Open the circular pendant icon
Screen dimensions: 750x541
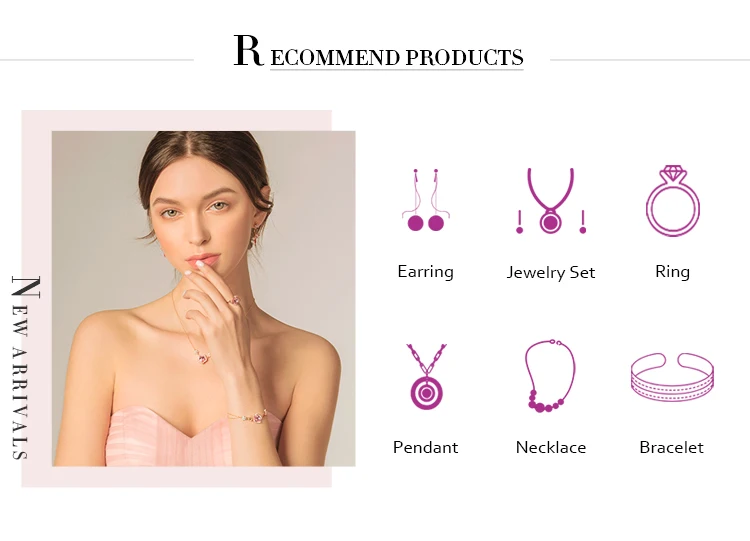[426, 376]
